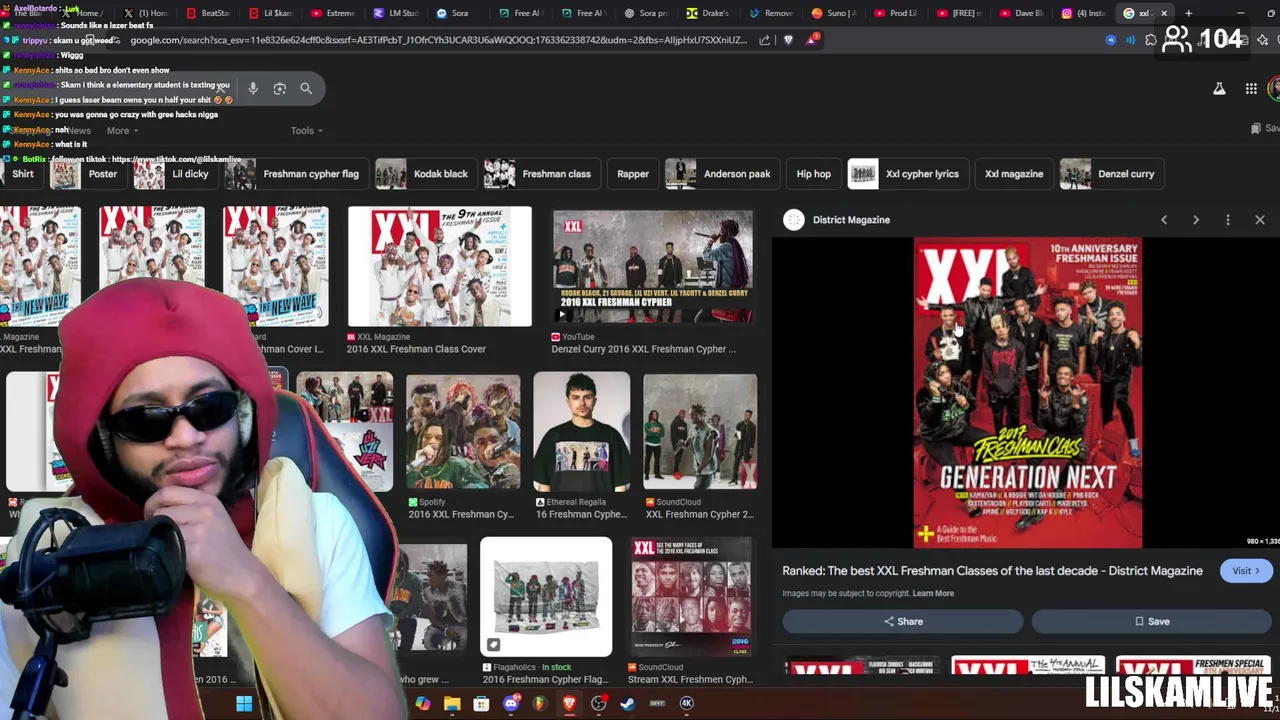
Task: Open the 4K downloader taskbar icon
Action: (x=687, y=704)
